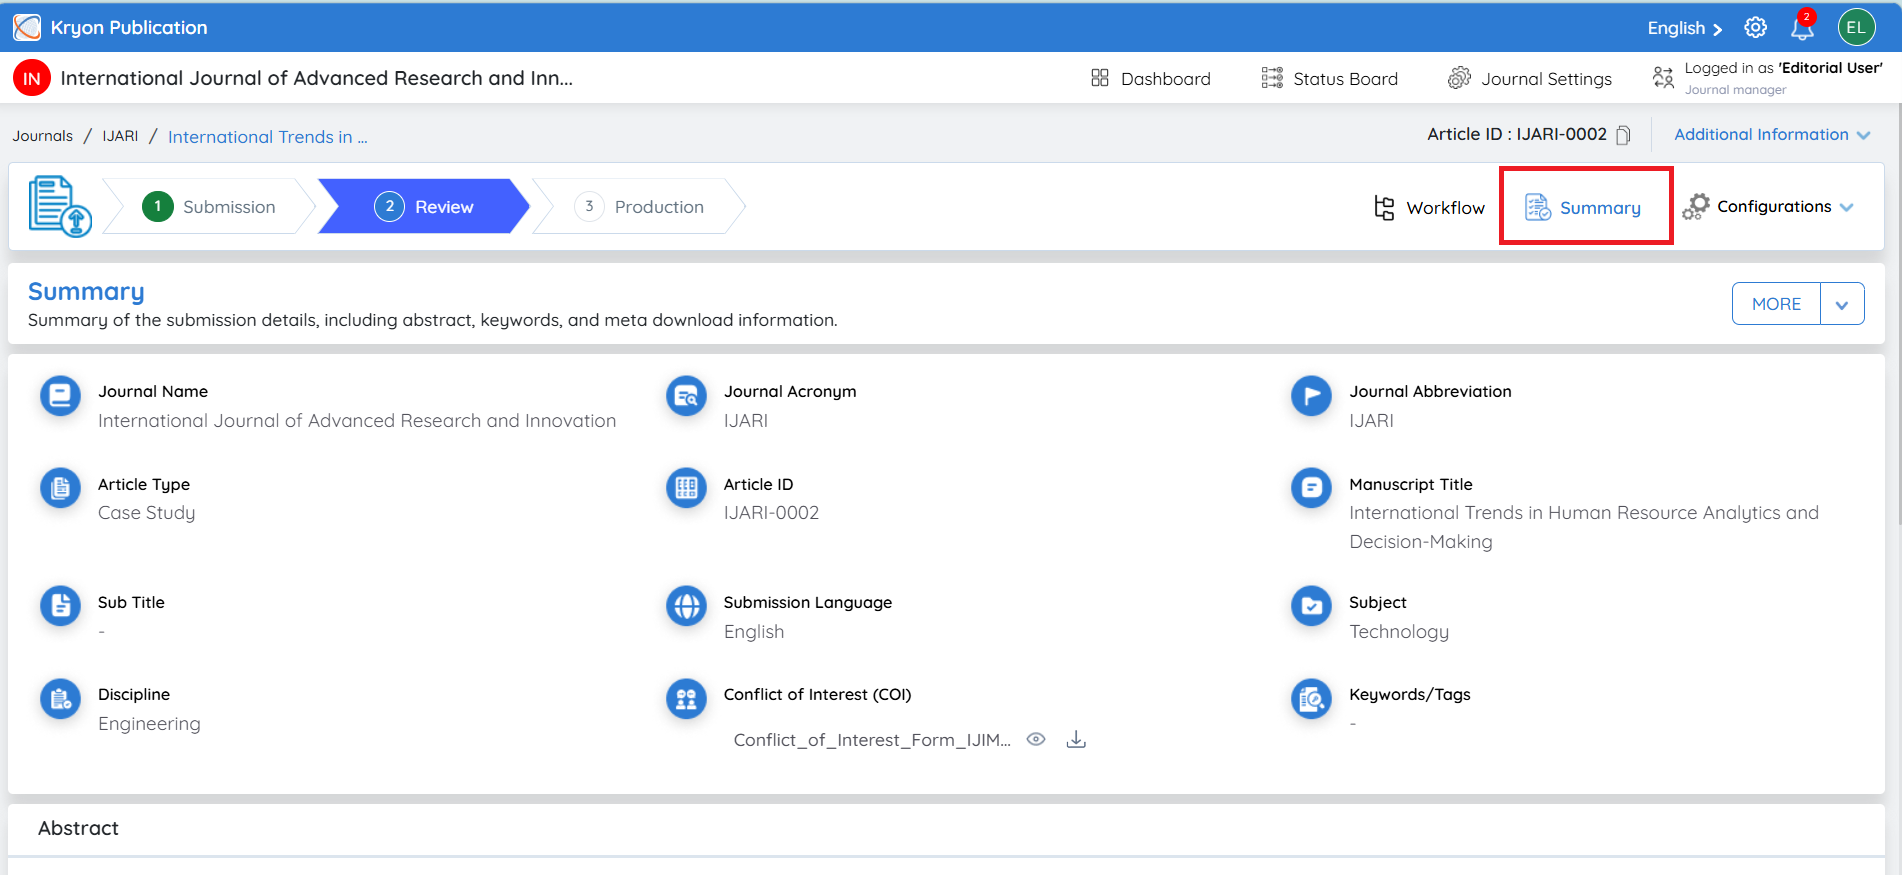Go to the Dashboard
The height and width of the screenshot is (875, 1902).
[x=1151, y=78]
